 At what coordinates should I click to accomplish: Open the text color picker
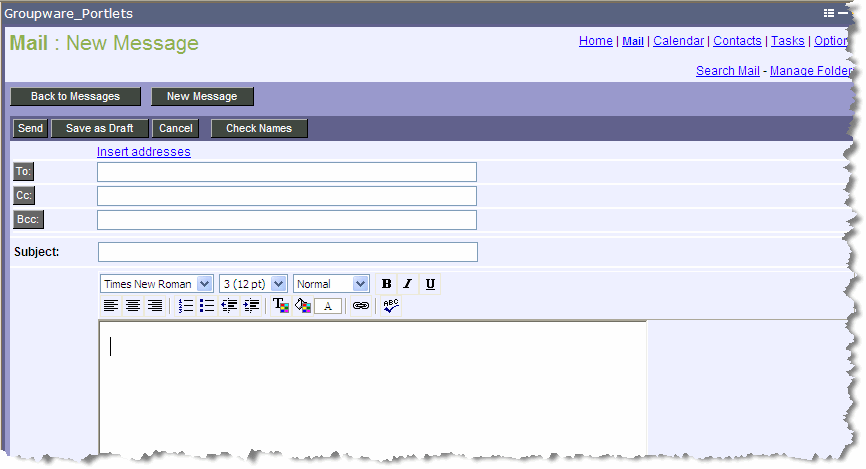click(x=281, y=305)
